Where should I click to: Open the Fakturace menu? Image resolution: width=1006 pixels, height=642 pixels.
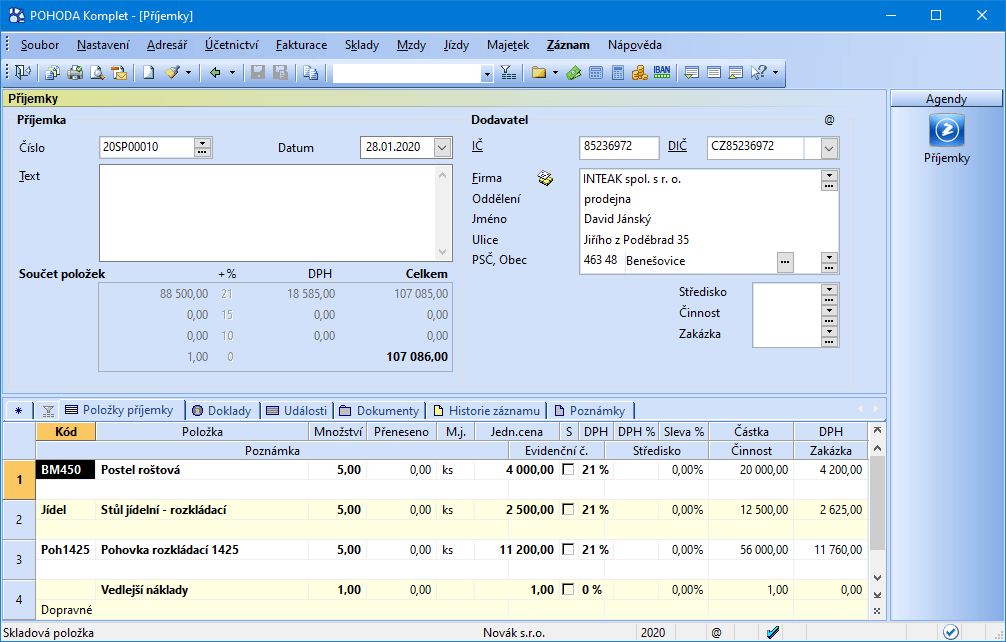pos(302,45)
